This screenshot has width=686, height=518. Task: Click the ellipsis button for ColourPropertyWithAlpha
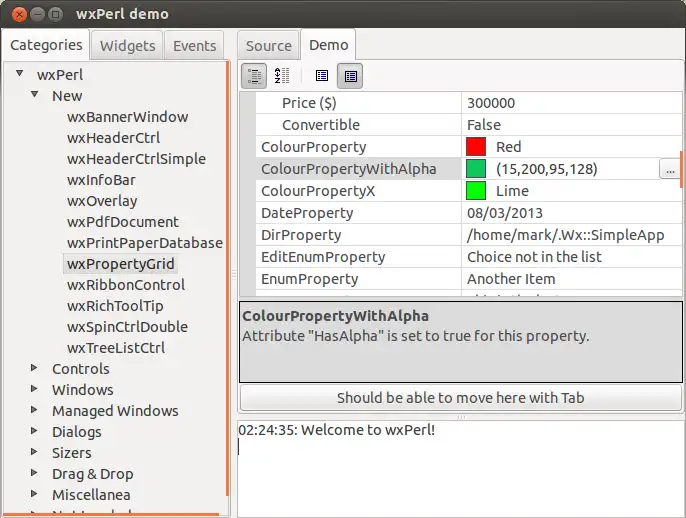[x=669, y=170]
